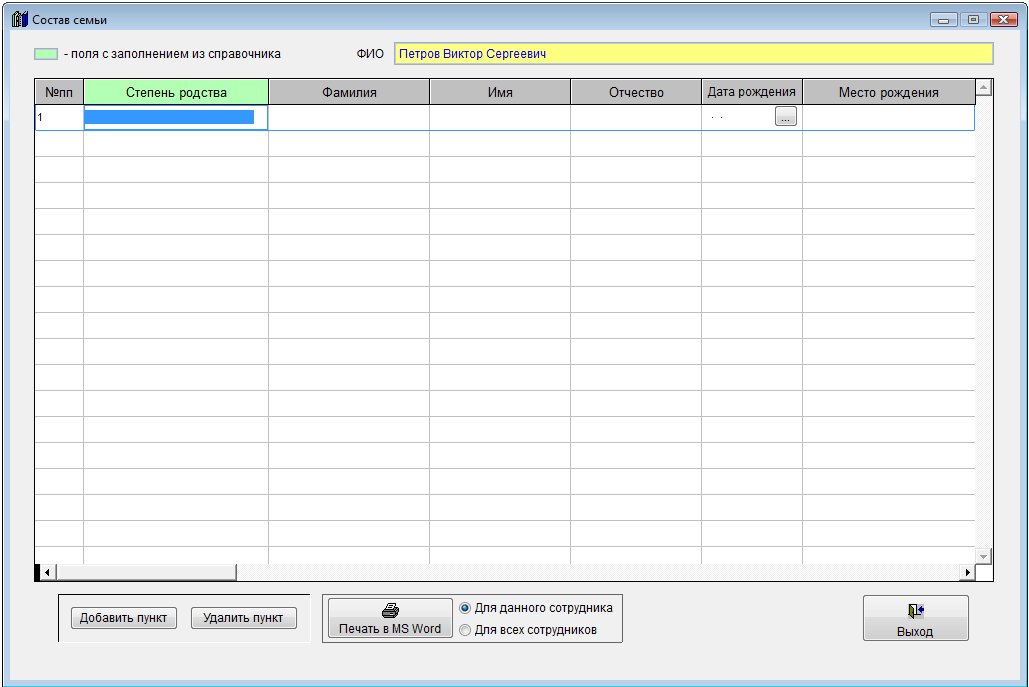The image size is (1029, 687).
Task: Click the Дата рождения column header
Action: pyautogui.click(x=751, y=92)
